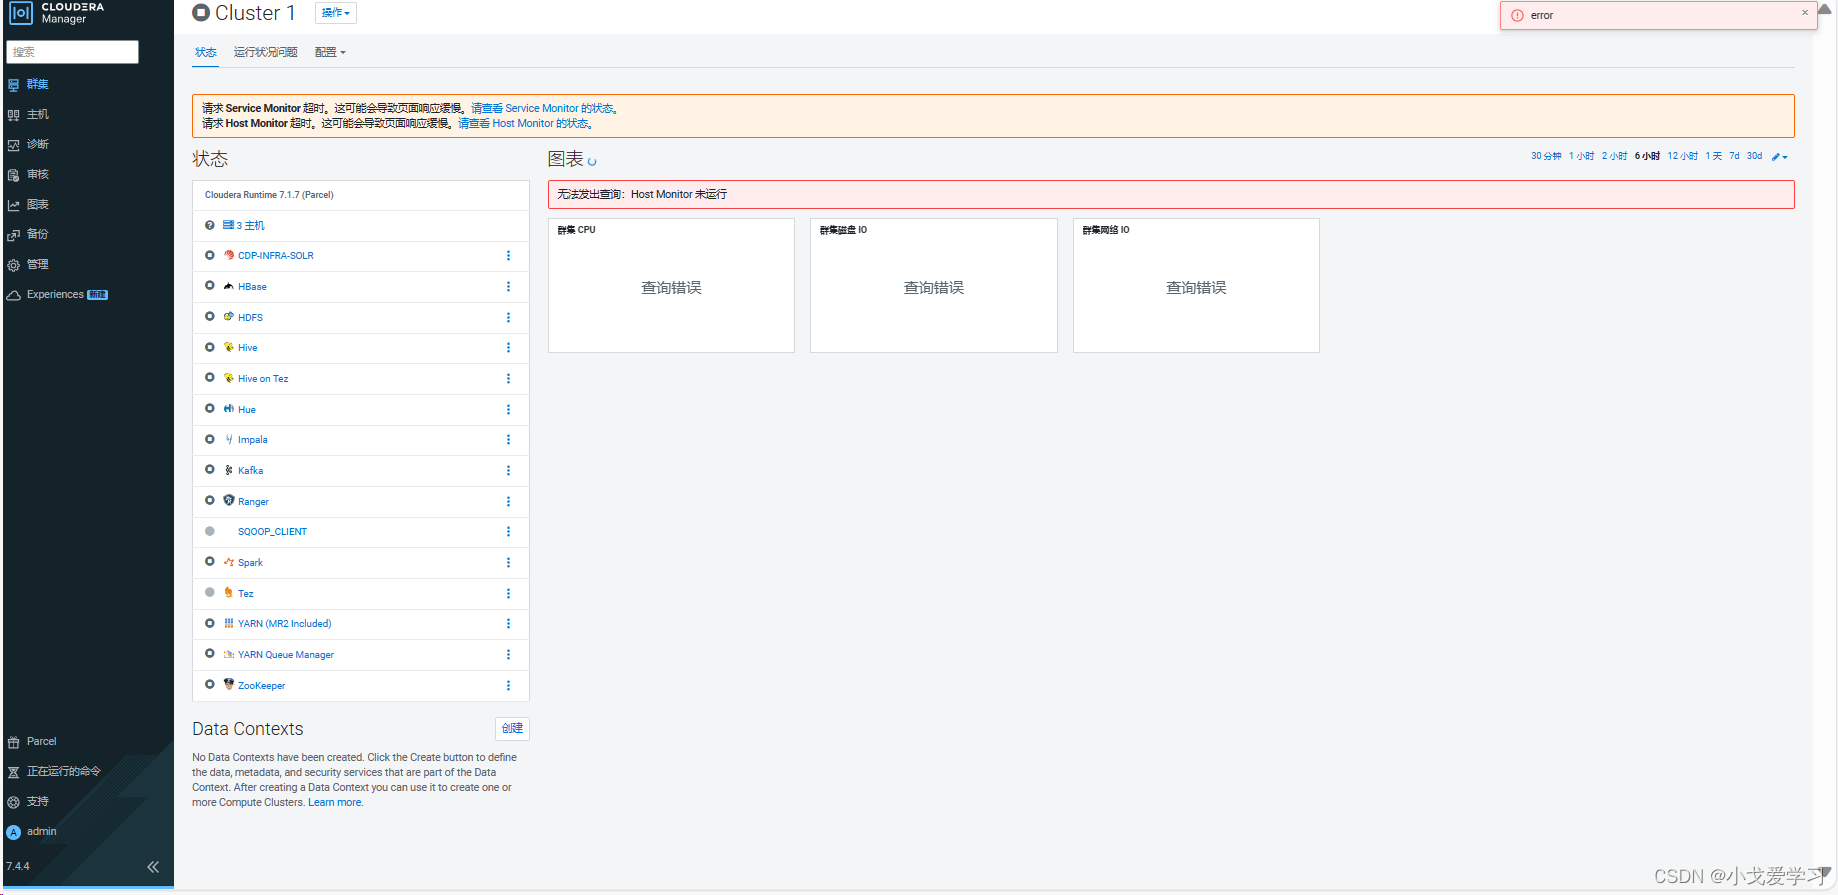Focus the 搜索 search field

[72, 52]
